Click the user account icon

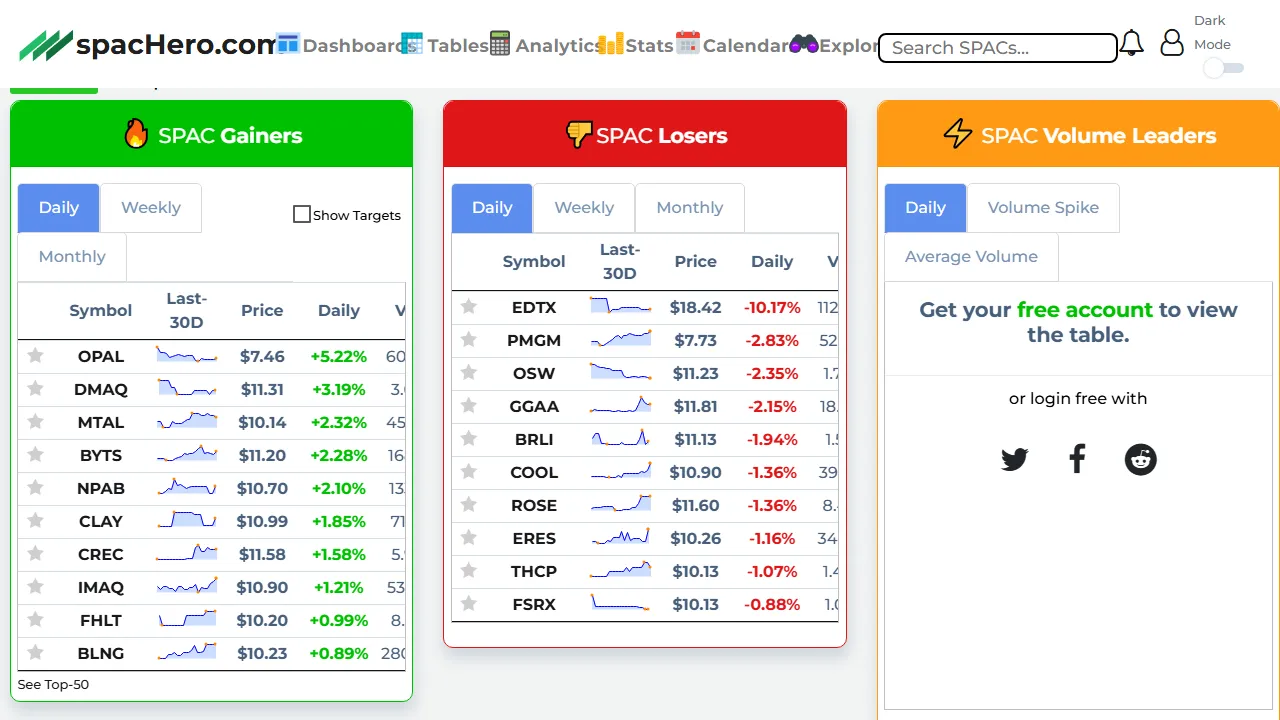[1171, 43]
